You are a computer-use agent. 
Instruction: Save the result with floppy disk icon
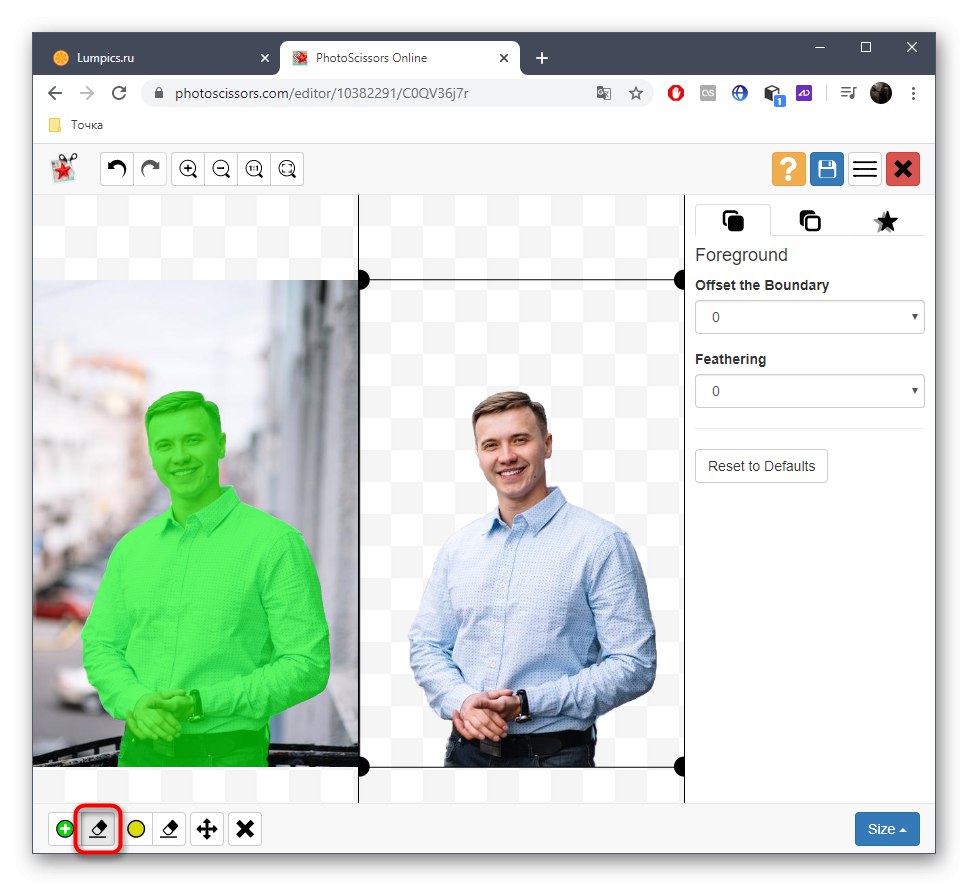[x=827, y=169]
